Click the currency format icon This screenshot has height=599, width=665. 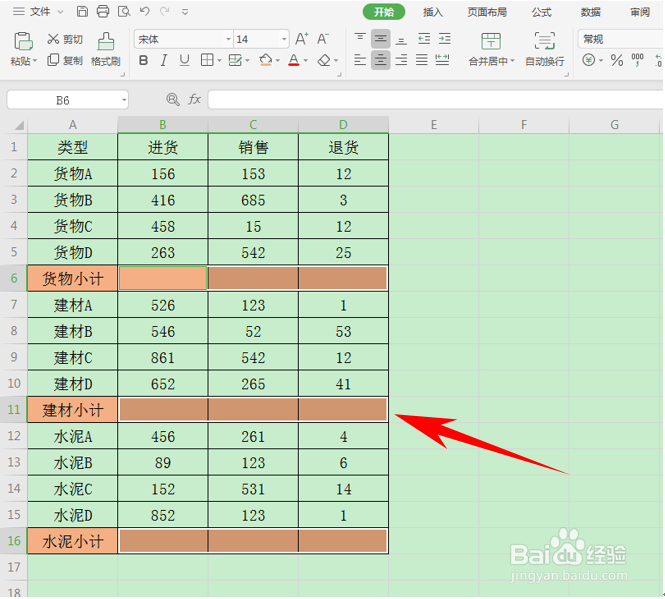(x=589, y=60)
